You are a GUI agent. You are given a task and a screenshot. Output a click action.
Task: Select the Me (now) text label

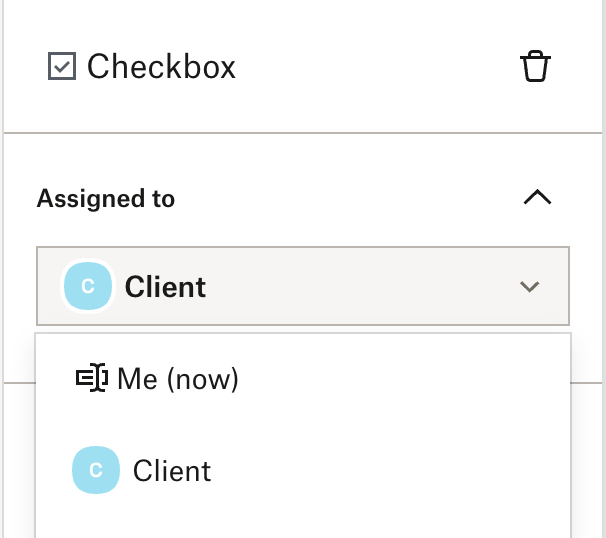coord(178,379)
